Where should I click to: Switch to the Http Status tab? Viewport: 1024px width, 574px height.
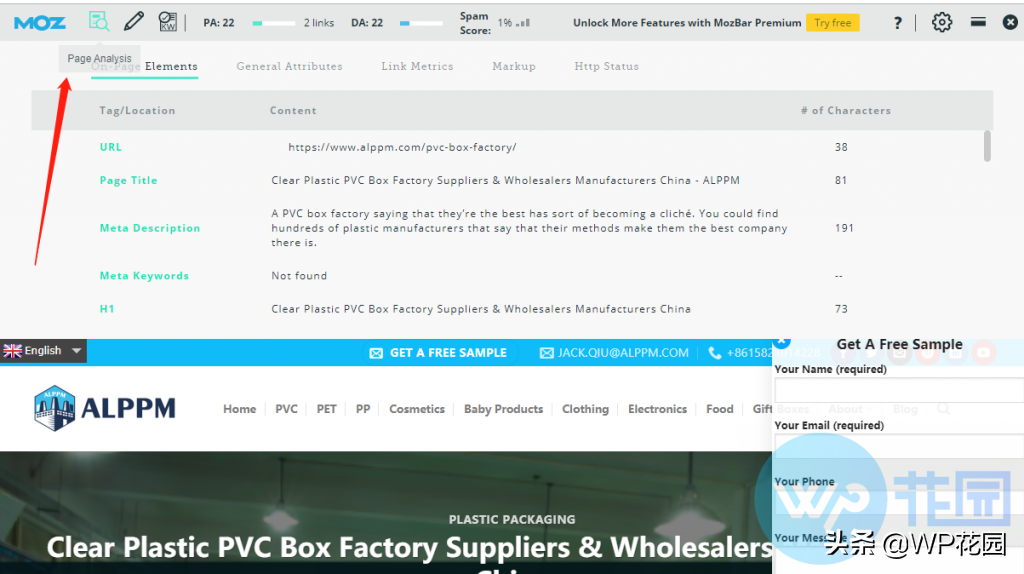tap(607, 66)
